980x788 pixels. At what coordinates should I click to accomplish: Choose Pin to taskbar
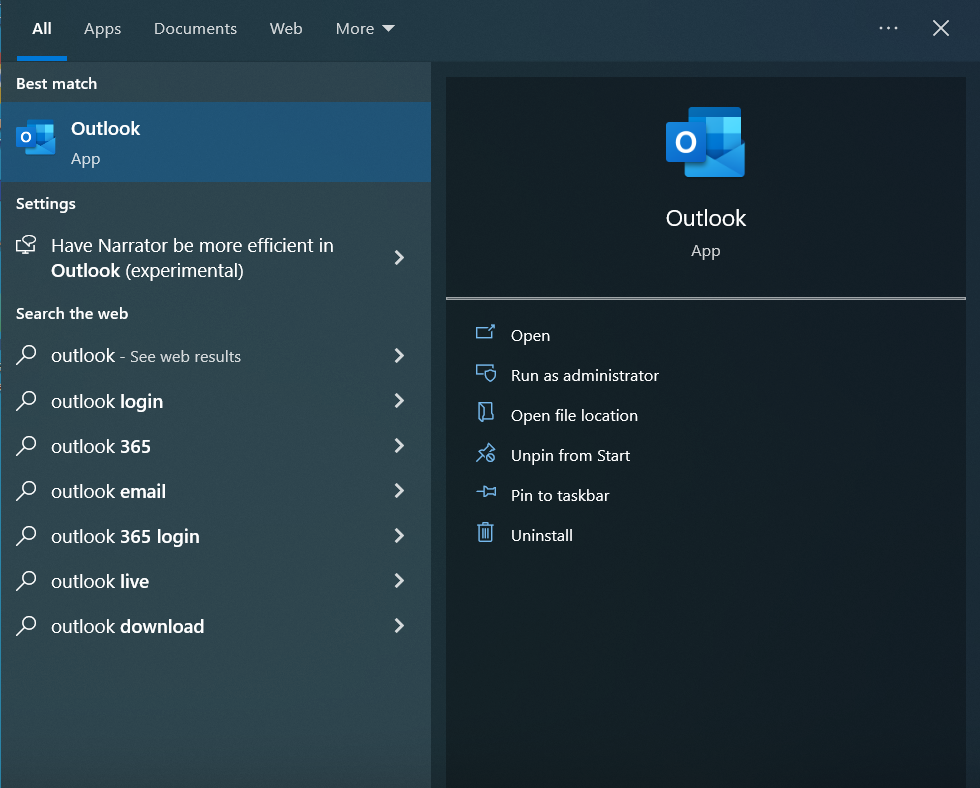point(559,496)
